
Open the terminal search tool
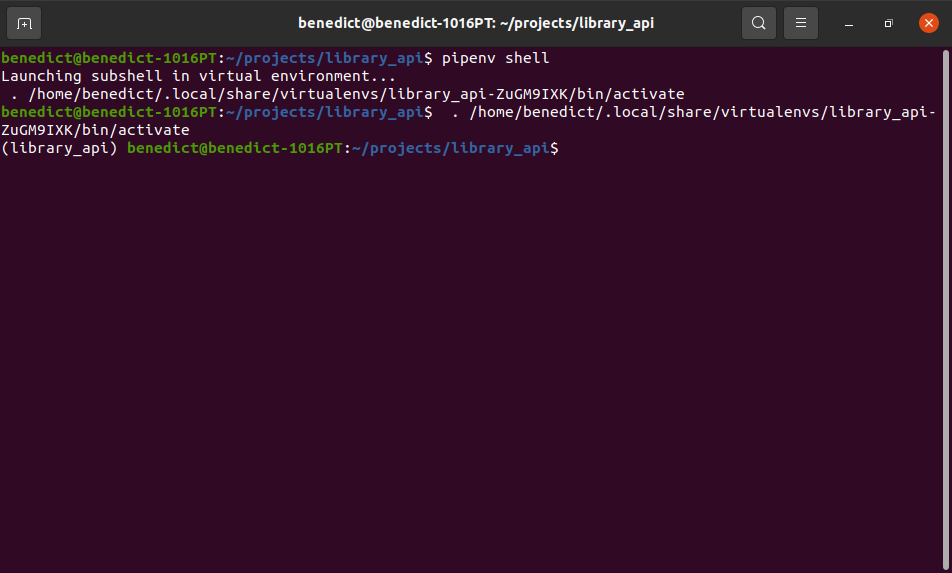758,23
